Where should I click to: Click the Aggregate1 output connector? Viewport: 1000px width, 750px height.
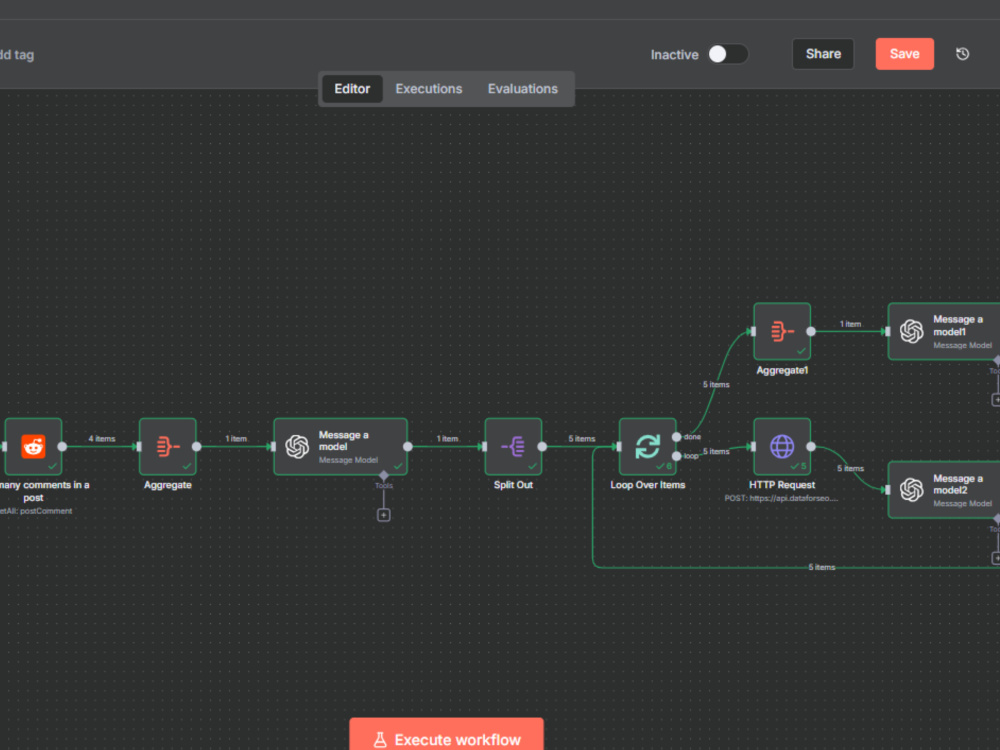[811, 332]
